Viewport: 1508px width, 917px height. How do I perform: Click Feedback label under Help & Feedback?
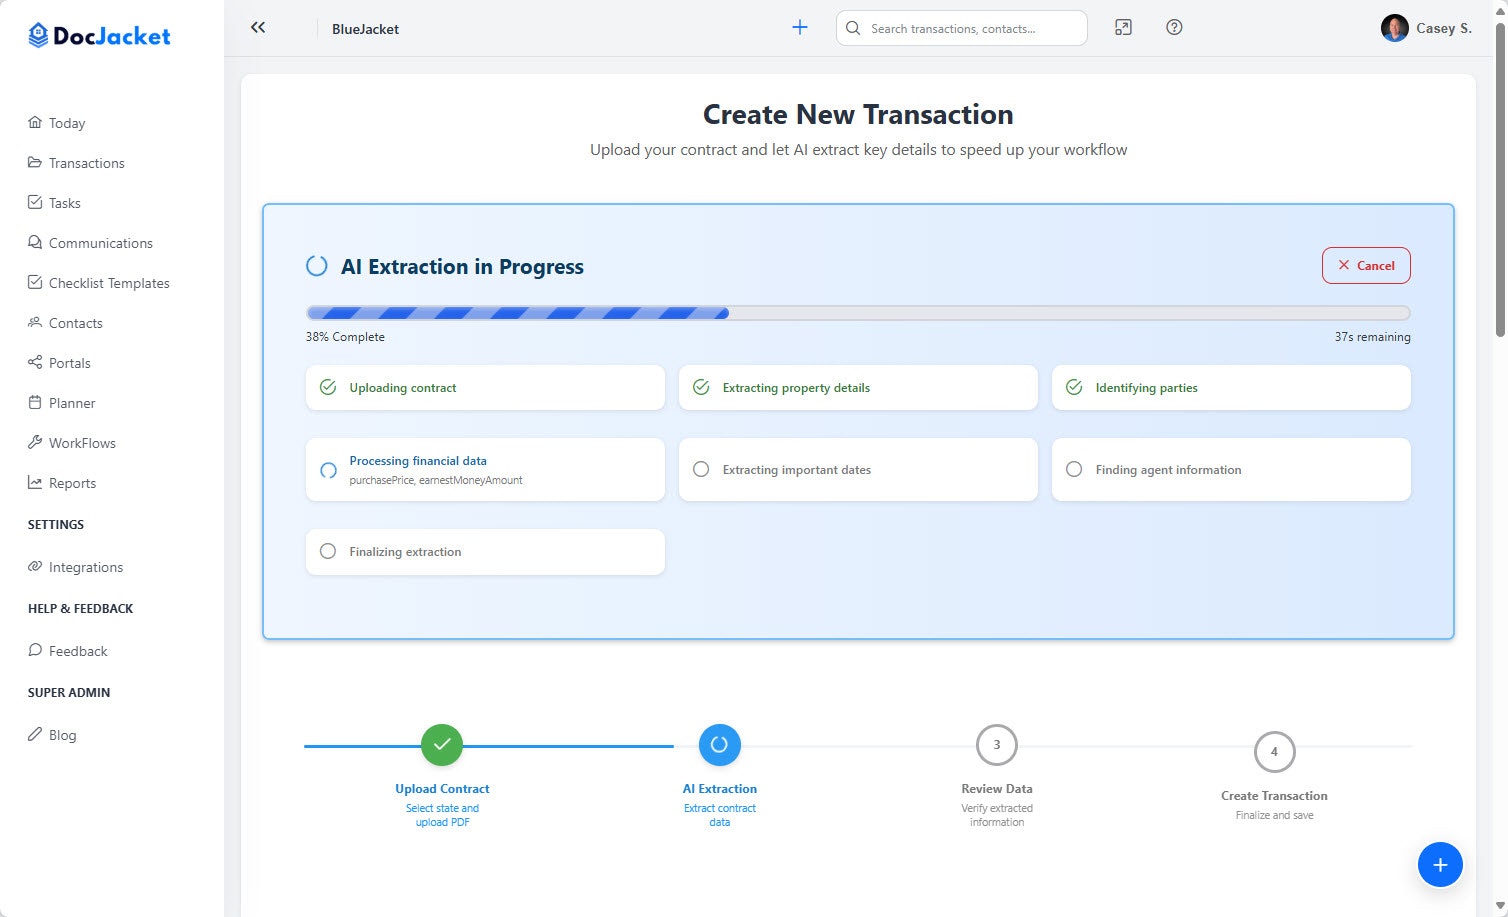[78, 651]
